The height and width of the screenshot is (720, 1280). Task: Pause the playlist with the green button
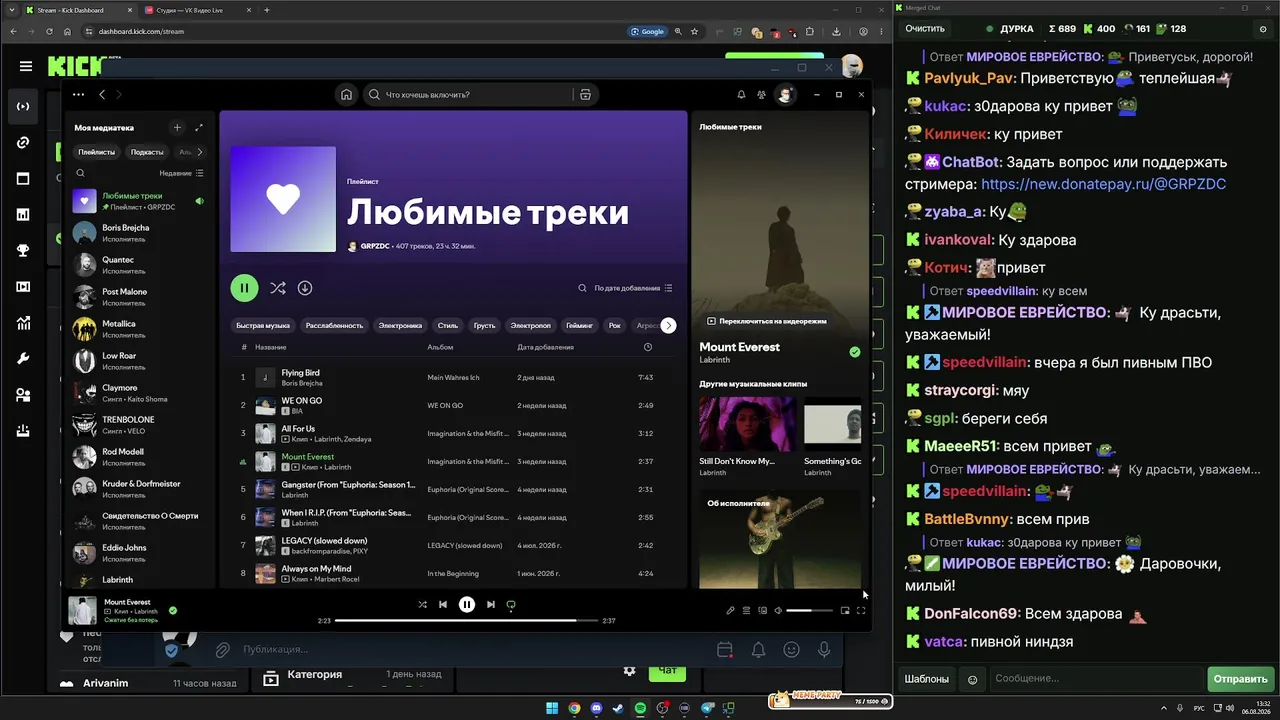(244, 288)
